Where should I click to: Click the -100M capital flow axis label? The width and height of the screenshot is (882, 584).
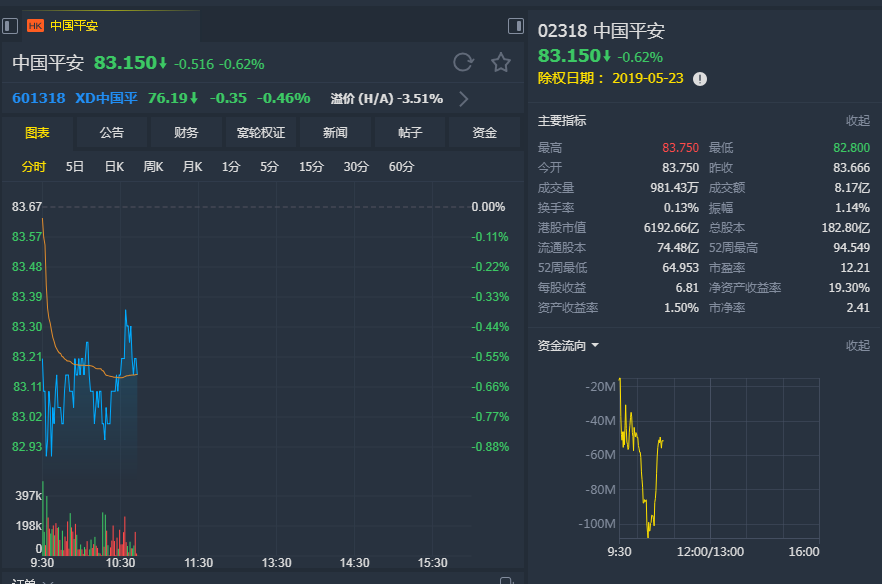[597, 524]
